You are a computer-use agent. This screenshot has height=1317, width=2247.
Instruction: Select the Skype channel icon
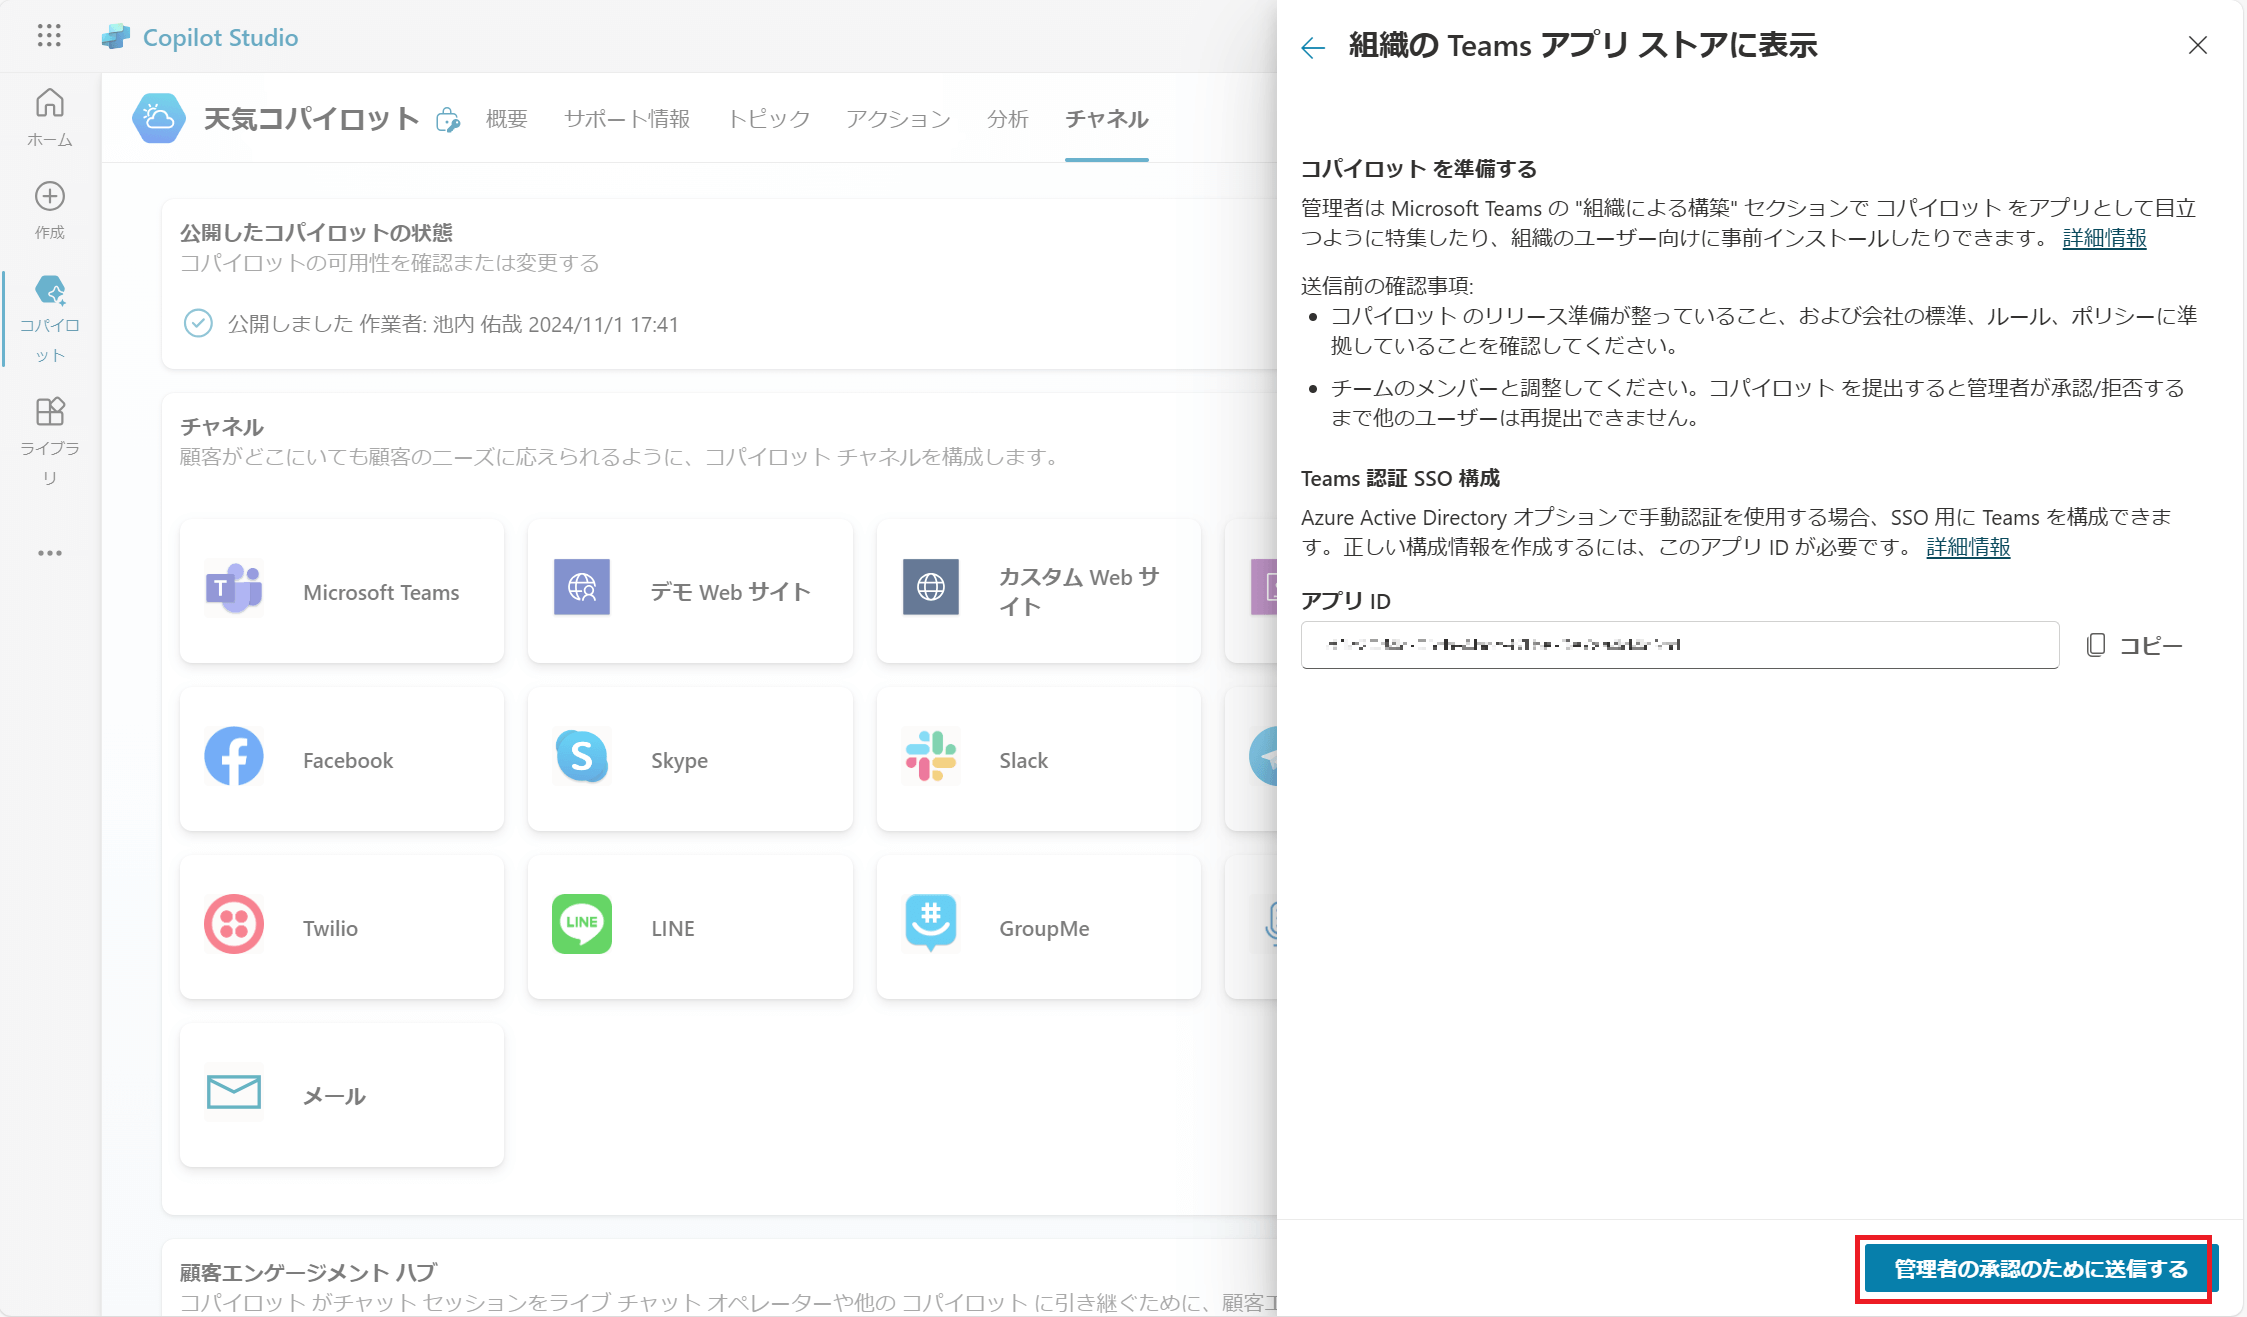(582, 756)
